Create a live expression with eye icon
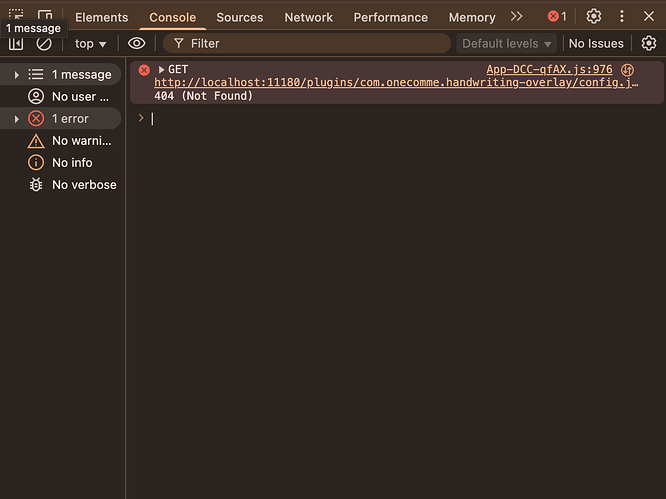Image resolution: width=666 pixels, height=499 pixels. [x=137, y=43]
